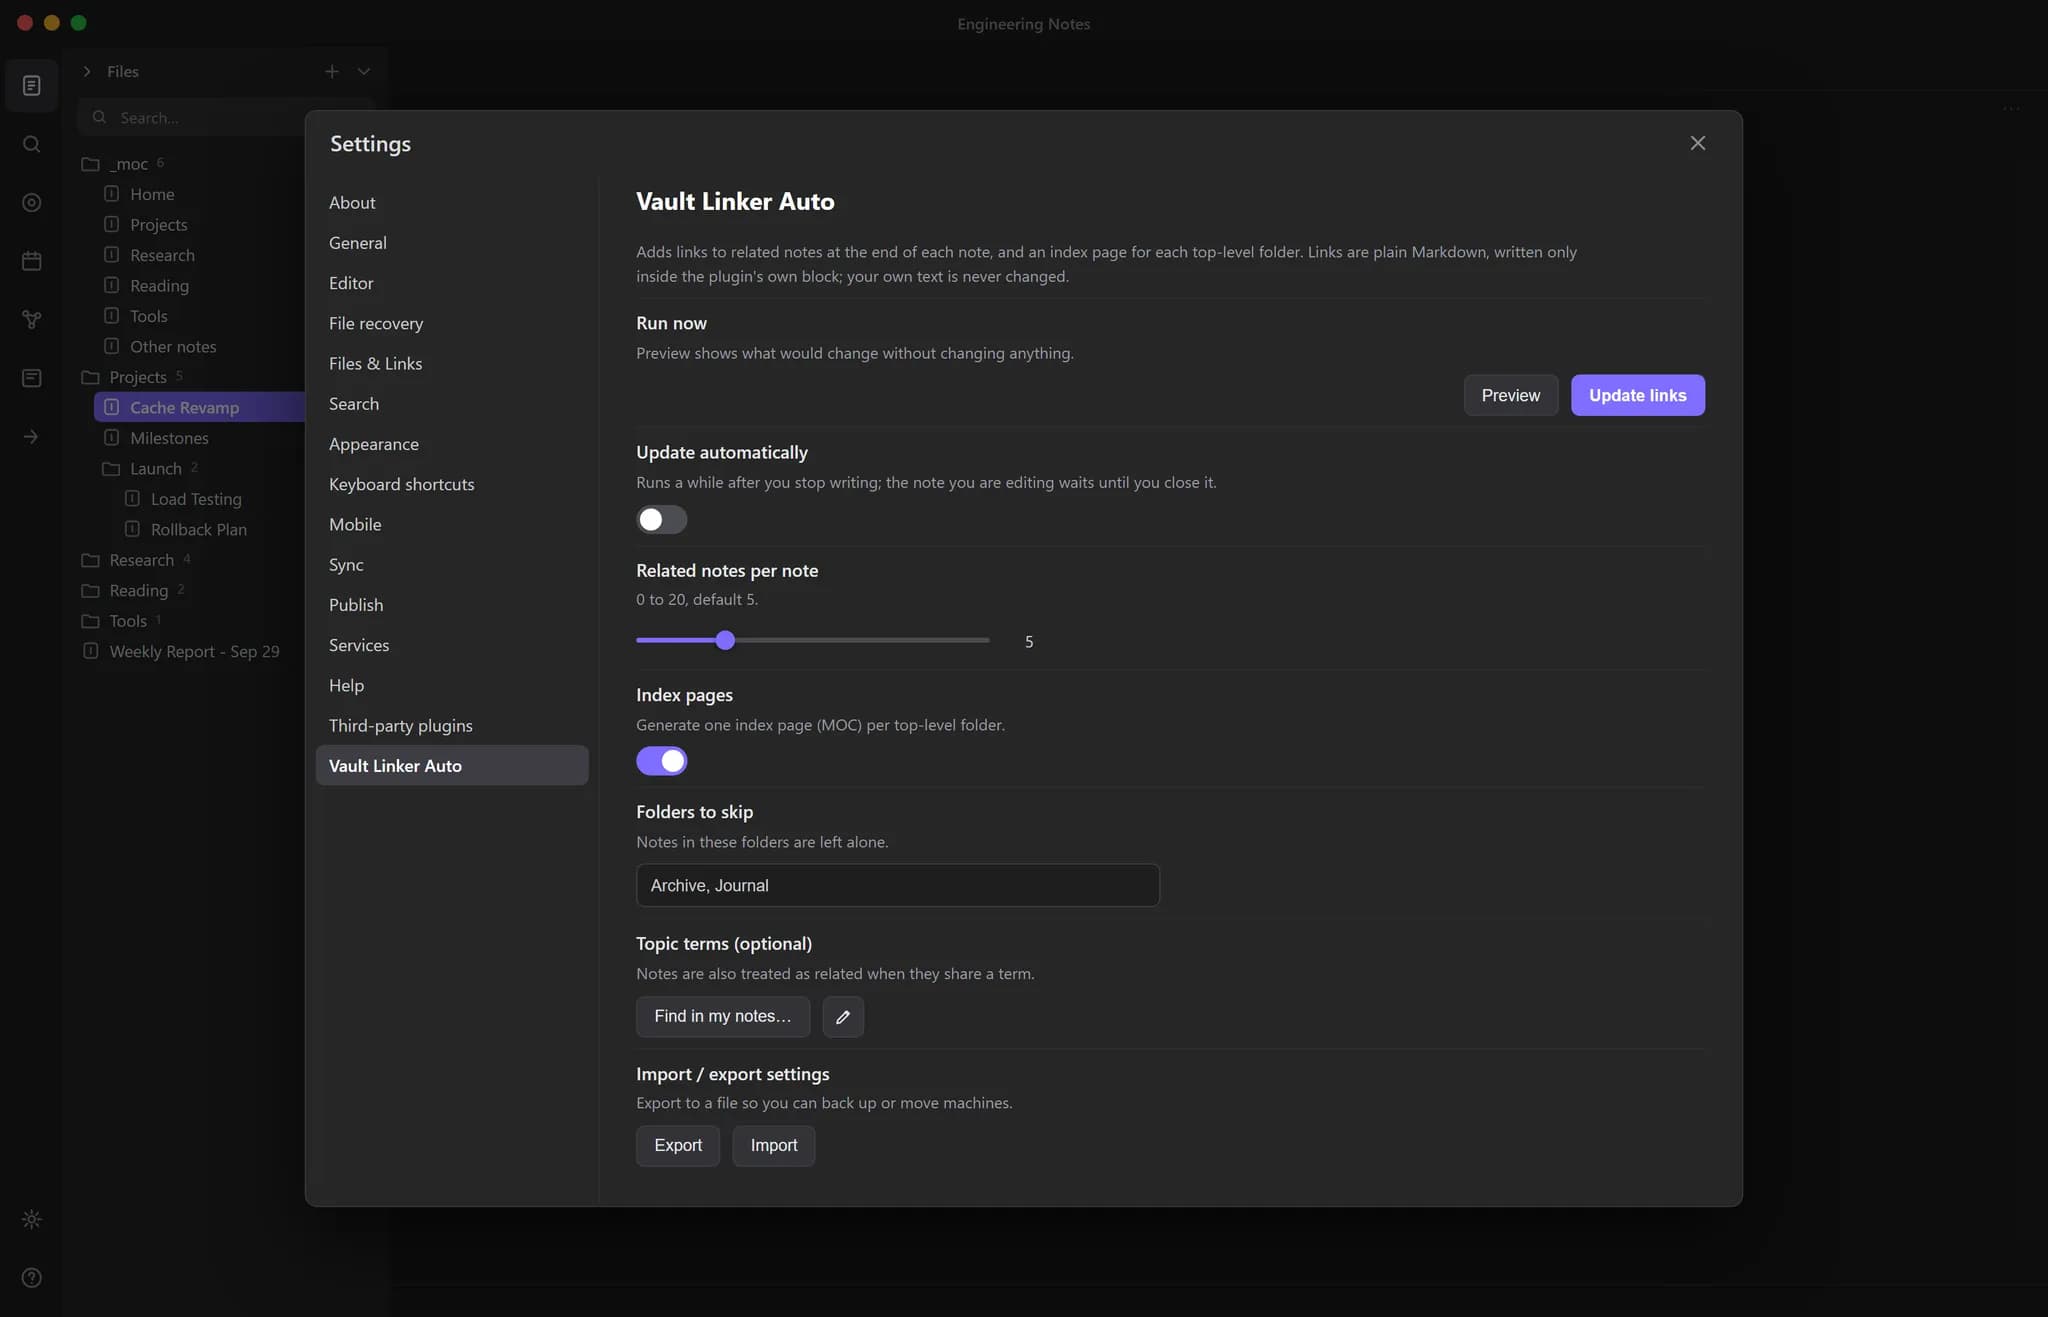Expand the Files panel chevron
The height and width of the screenshot is (1317, 2048).
[87, 71]
